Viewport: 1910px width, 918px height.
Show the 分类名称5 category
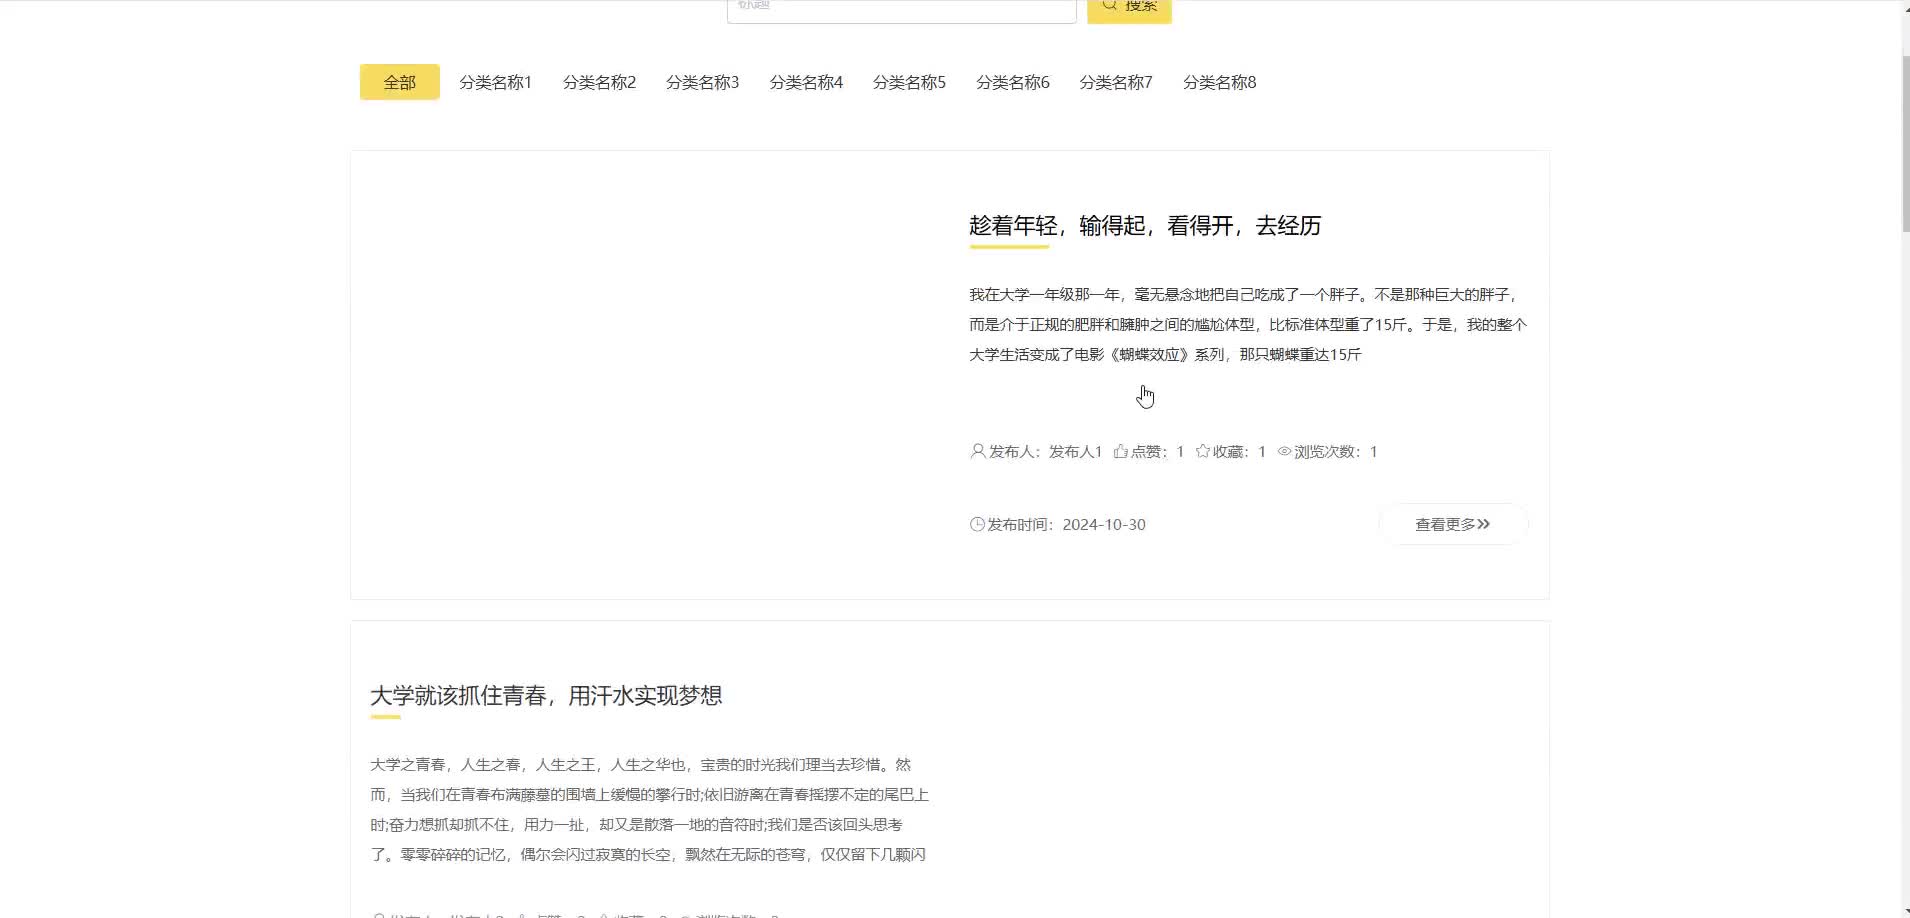pyautogui.click(x=909, y=82)
